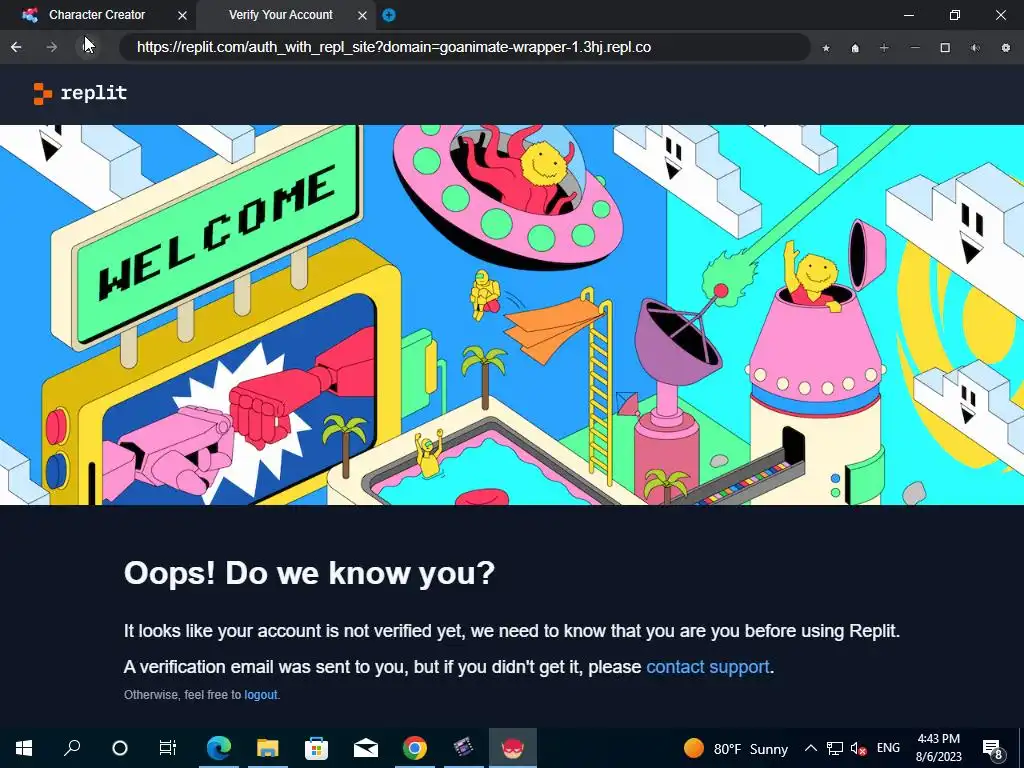Minimize the browser window
The height and width of the screenshot is (768, 1024).
click(909, 15)
